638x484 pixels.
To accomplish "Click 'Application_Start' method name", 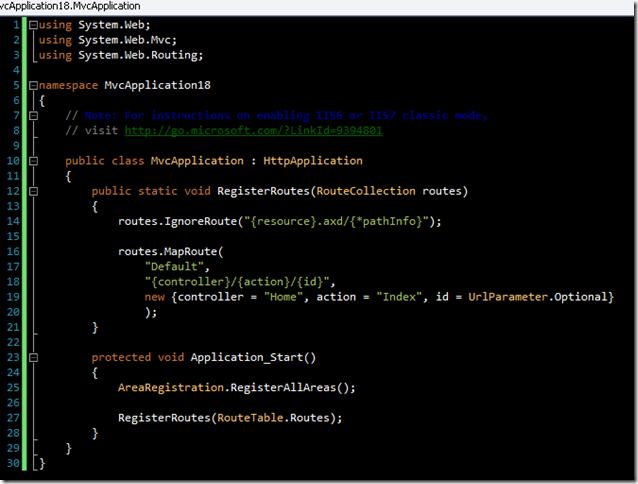I will pyautogui.click(x=247, y=358).
